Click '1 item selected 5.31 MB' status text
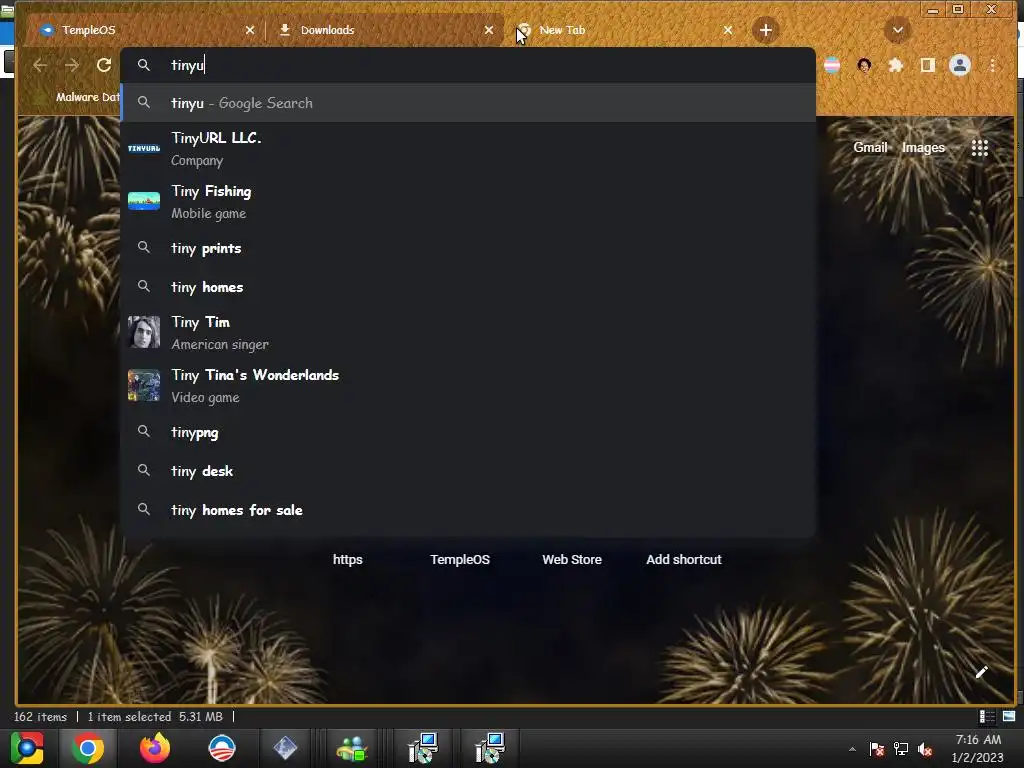 [x=155, y=716]
